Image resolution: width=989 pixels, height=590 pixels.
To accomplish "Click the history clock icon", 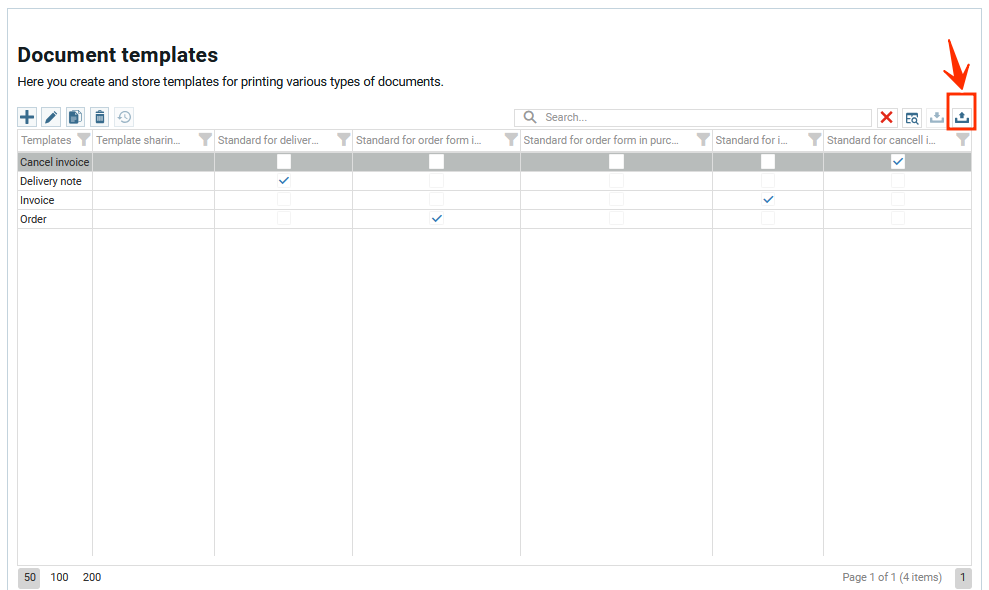I will click(124, 118).
